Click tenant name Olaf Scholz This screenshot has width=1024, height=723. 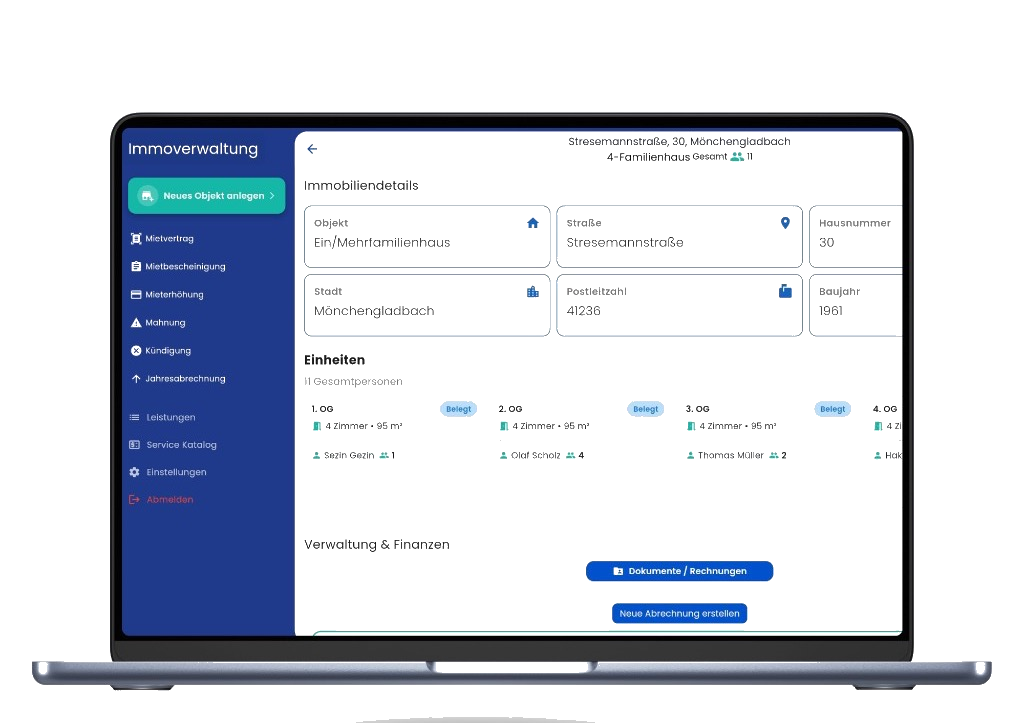536,455
